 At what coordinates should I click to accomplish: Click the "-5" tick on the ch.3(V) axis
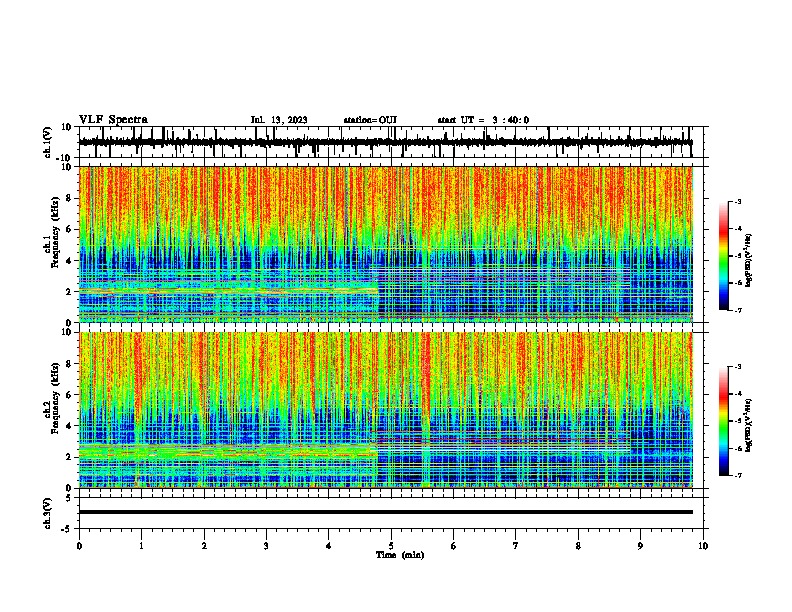(68, 529)
